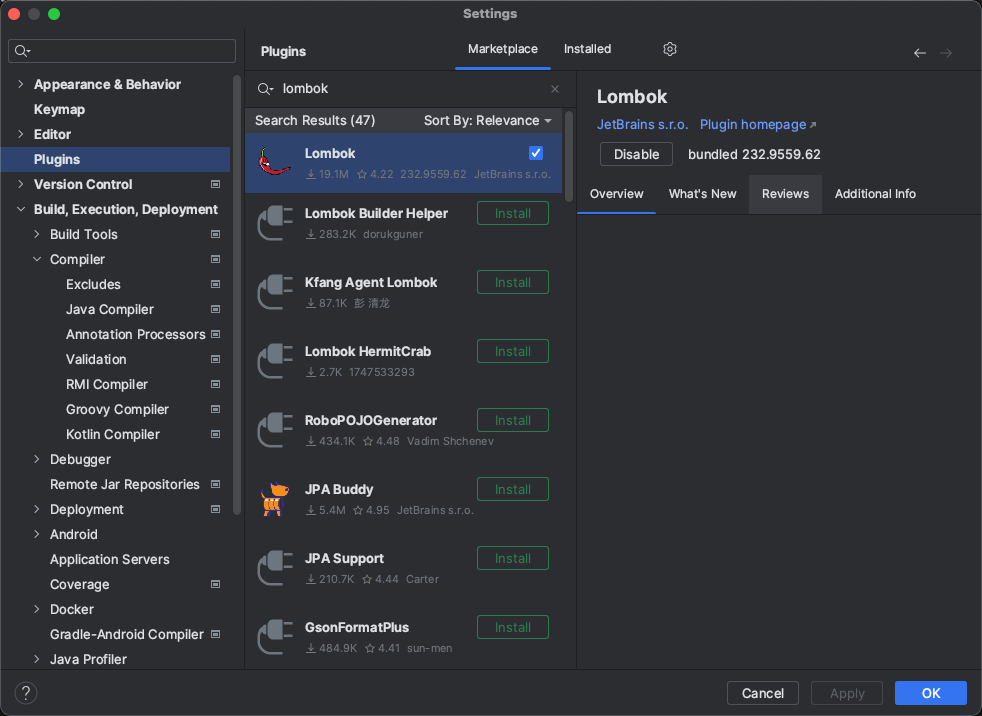This screenshot has width=982, height=716.
Task: Expand the Editor section
Action: [x=21, y=134]
